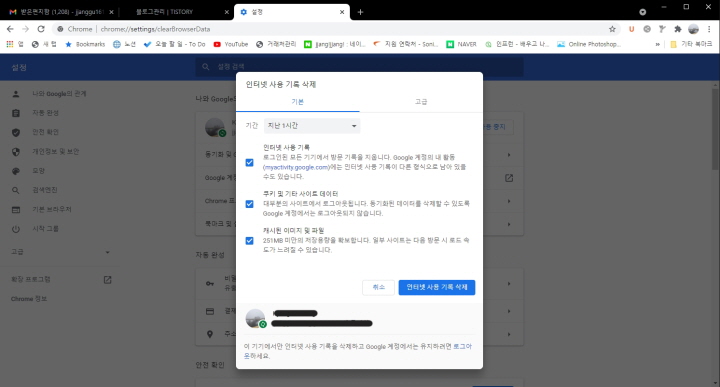Click the arrow on the address location row
Viewport: 720px width, 387px height.
point(509,334)
